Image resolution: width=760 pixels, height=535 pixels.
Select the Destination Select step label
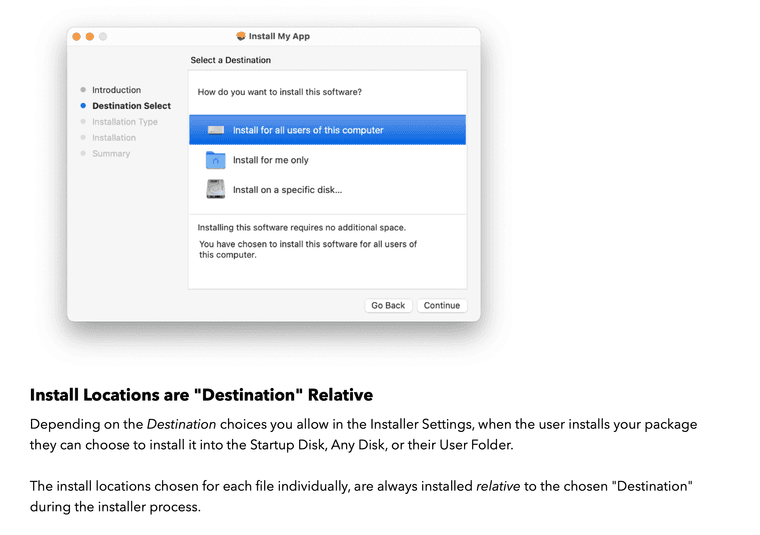point(131,106)
